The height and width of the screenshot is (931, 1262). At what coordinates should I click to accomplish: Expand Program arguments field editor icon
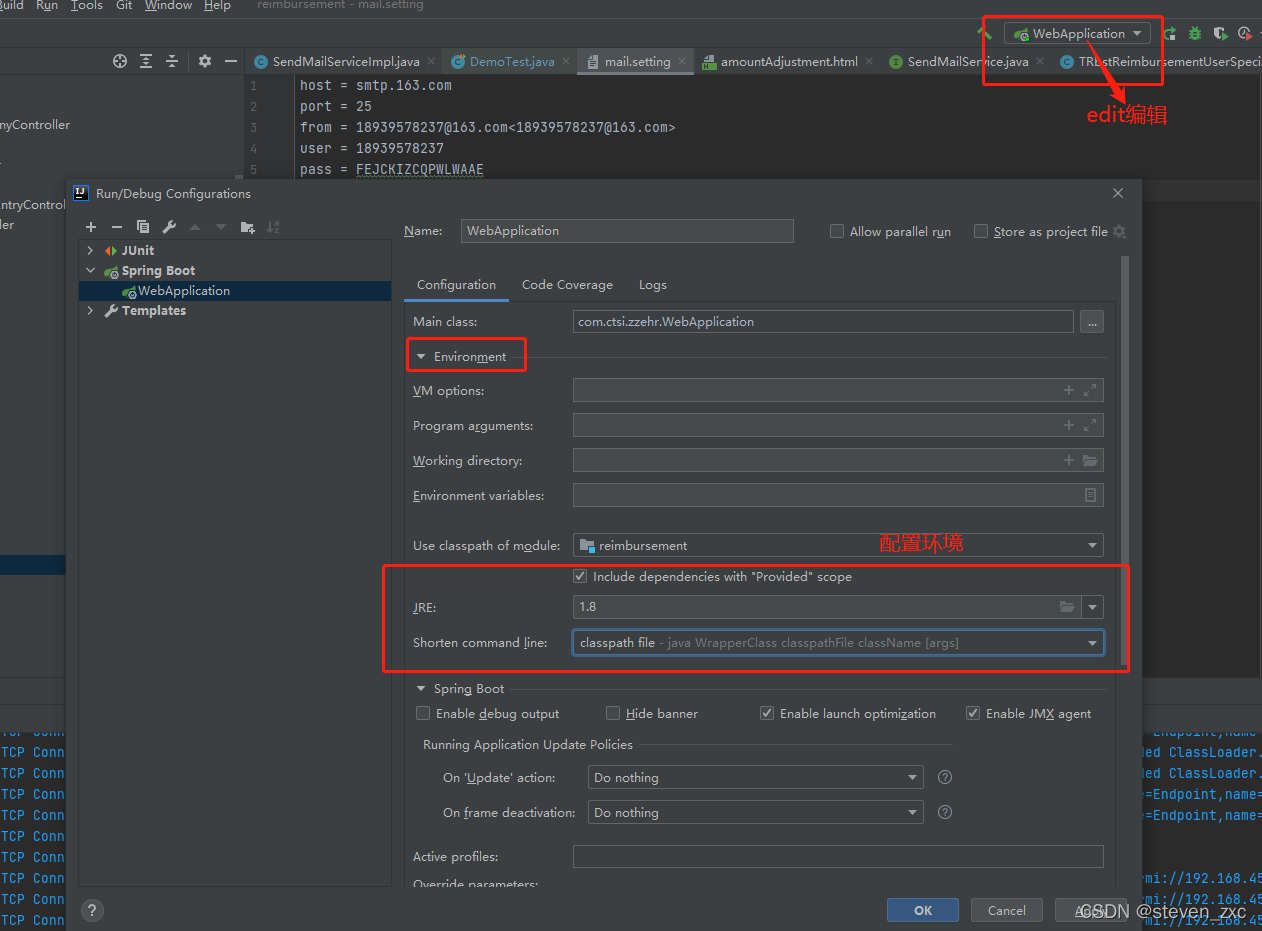coord(1090,425)
